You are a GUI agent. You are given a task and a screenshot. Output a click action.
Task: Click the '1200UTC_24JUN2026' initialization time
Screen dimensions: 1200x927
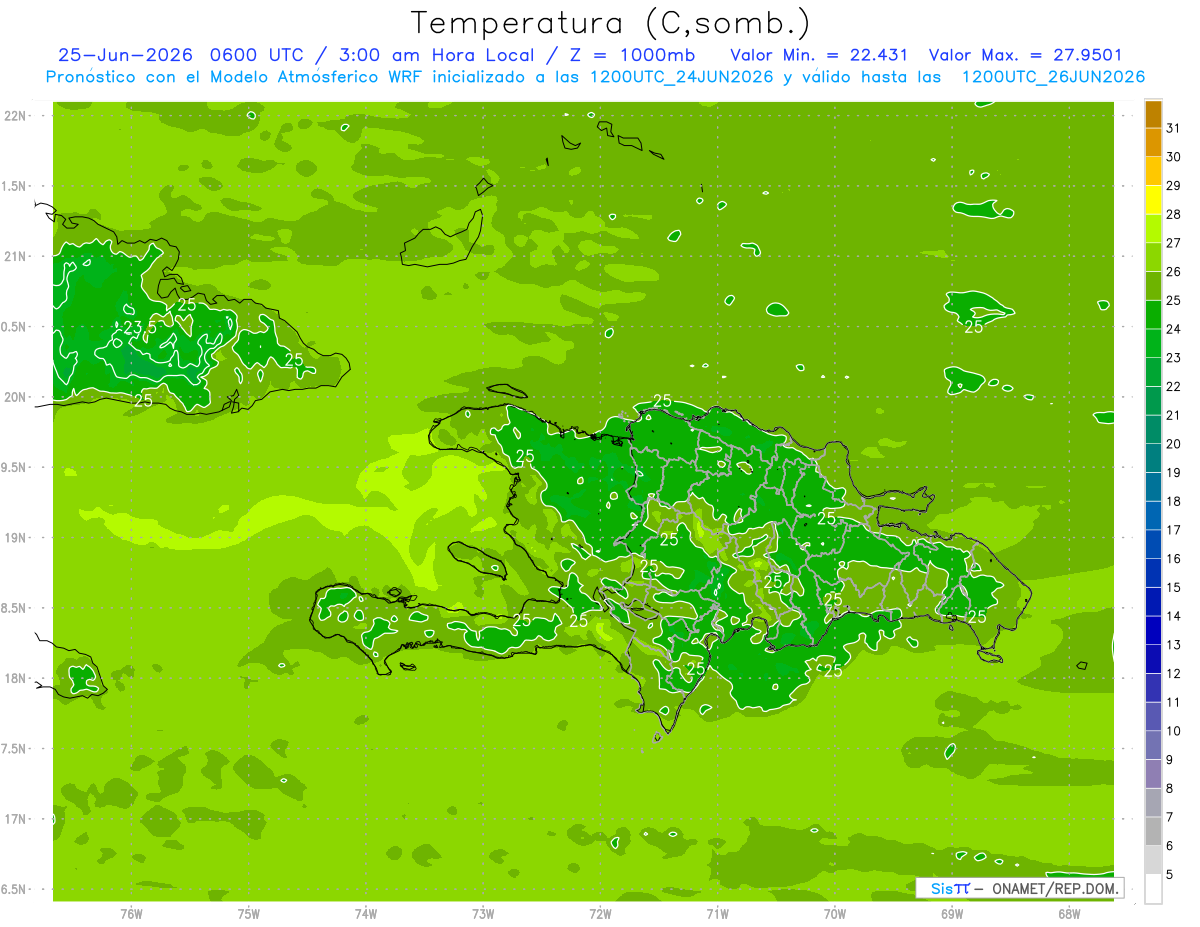tap(682, 77)
